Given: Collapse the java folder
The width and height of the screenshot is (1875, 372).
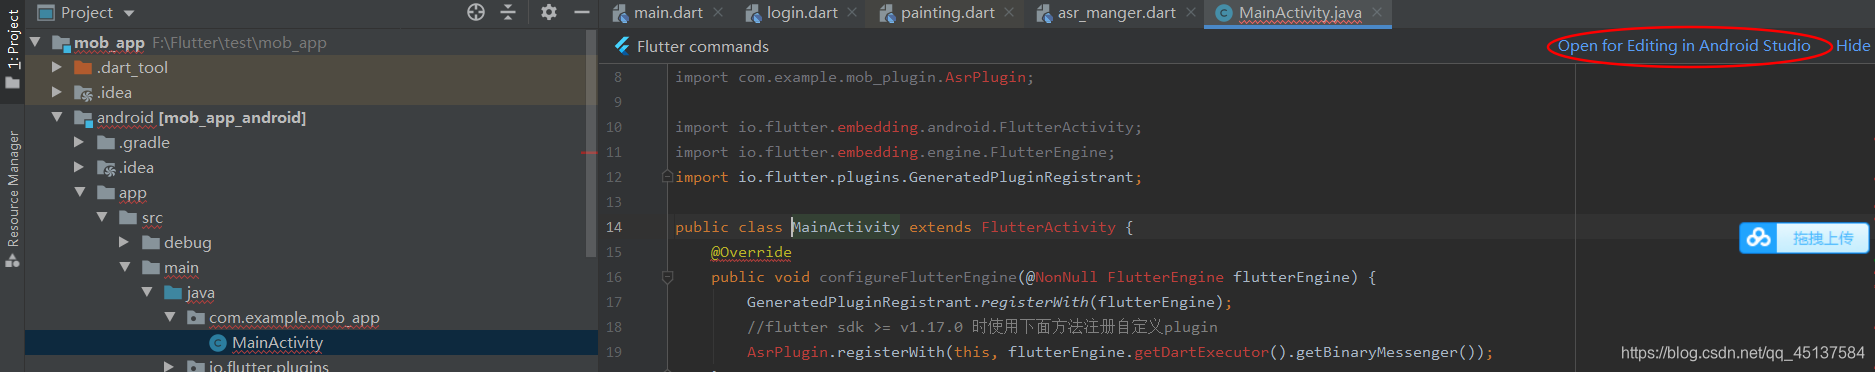Looking at the screenshot, I should 147,292.
